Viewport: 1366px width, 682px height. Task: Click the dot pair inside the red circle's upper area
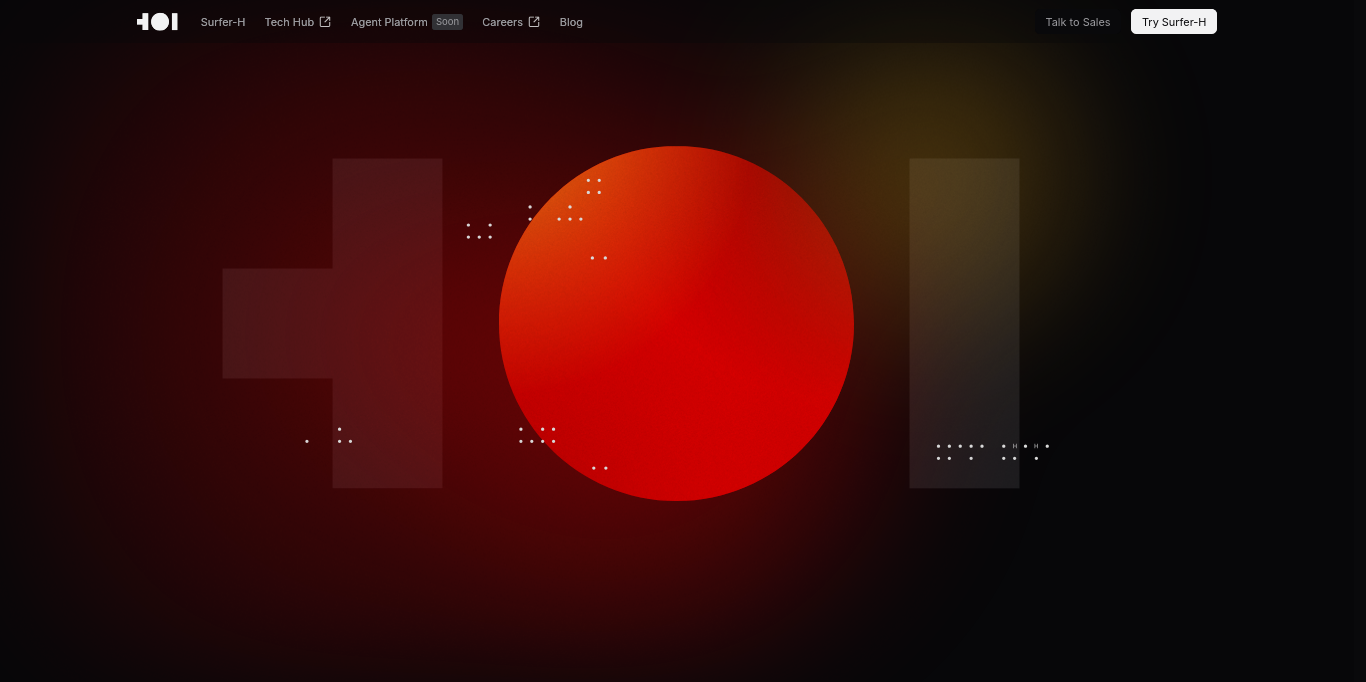pos(598,258)
